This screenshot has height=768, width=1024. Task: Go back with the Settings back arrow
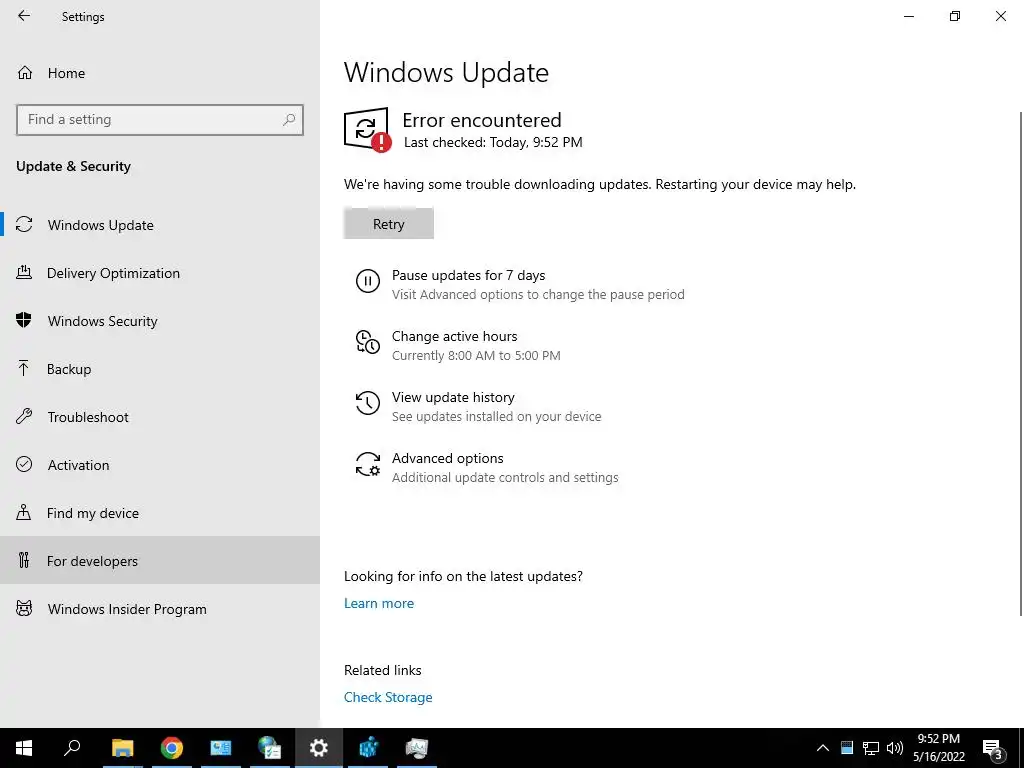point(24,16)
